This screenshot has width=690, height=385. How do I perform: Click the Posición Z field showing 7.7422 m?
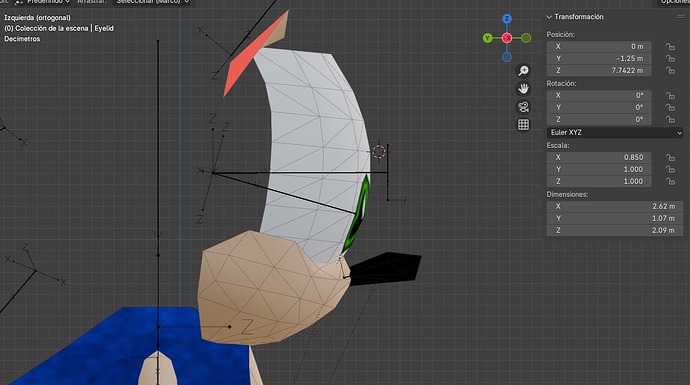pos(599,70)
